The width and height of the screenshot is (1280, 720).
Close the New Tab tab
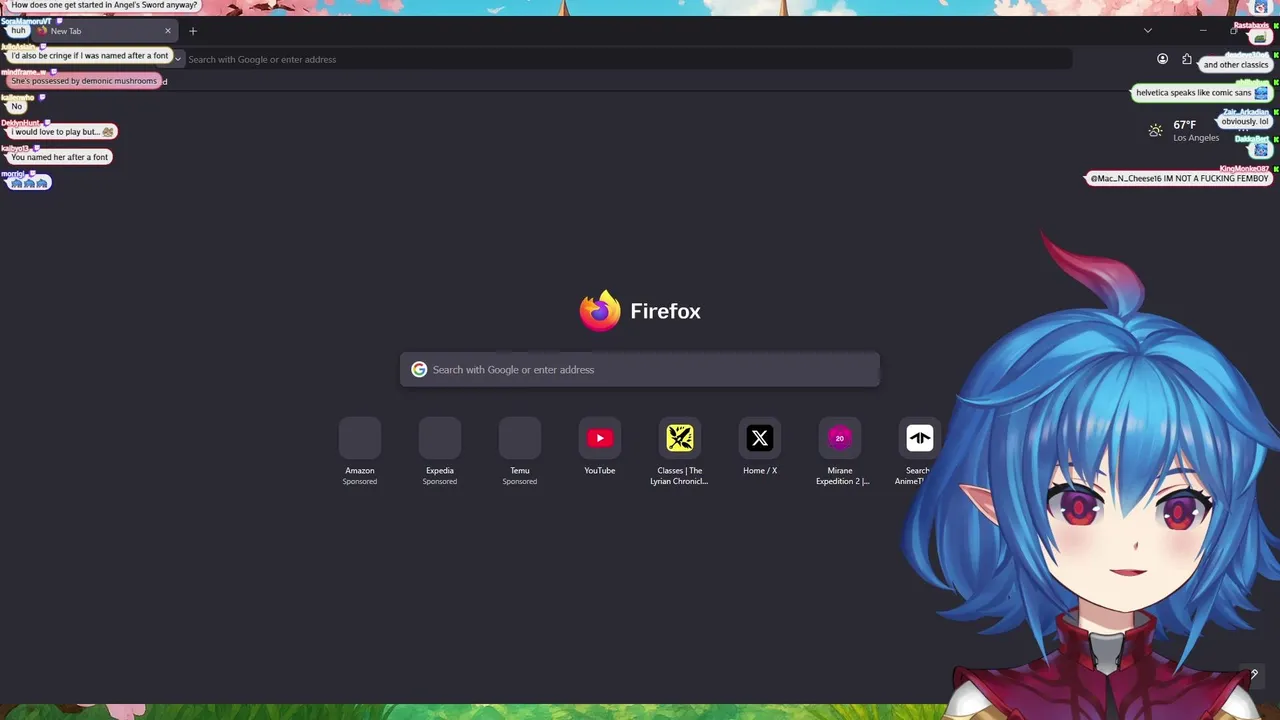tap(168, 31)
